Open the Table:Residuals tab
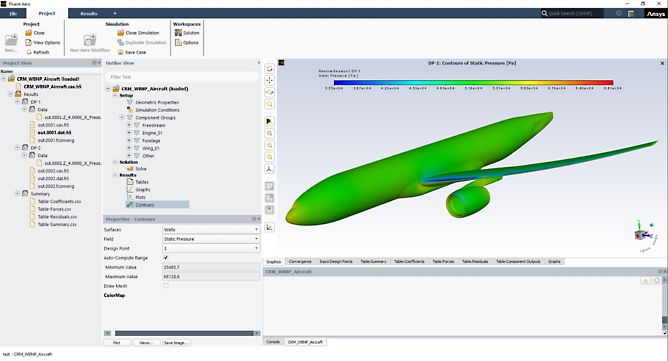The image size is (668, 361). pyautogui.click(x=475, y=261)
